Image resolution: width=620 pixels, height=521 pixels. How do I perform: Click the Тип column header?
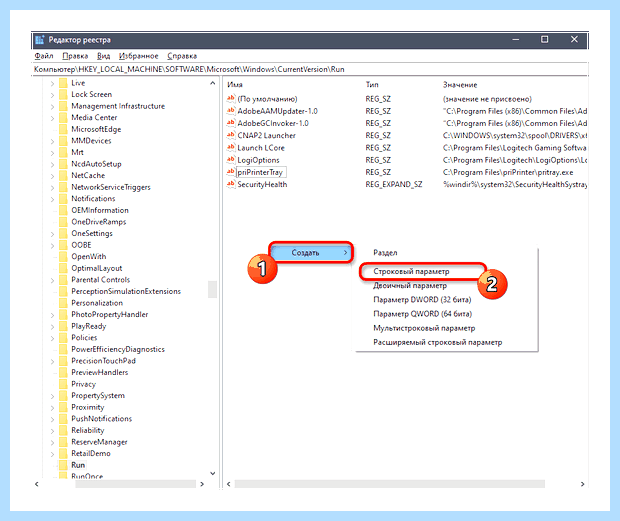pyautogui.click(x=372, y=85)
